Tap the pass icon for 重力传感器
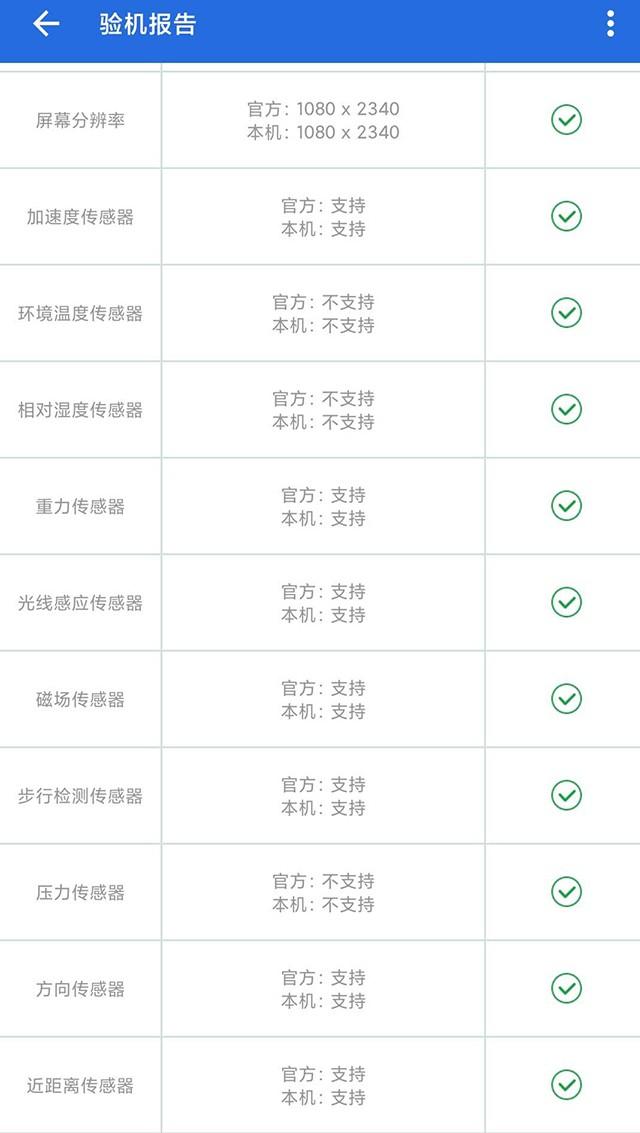 pos(566,506)
